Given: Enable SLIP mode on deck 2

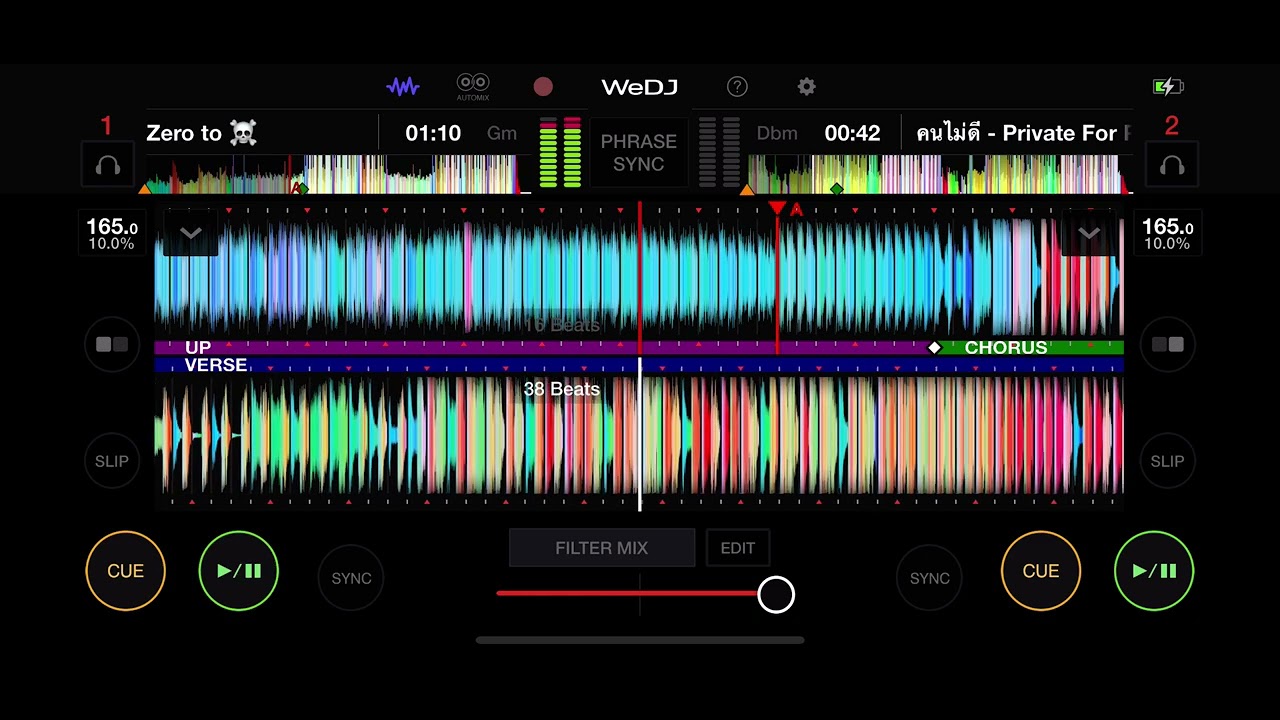Looking at the screenshot, I should click(1167, 461).
